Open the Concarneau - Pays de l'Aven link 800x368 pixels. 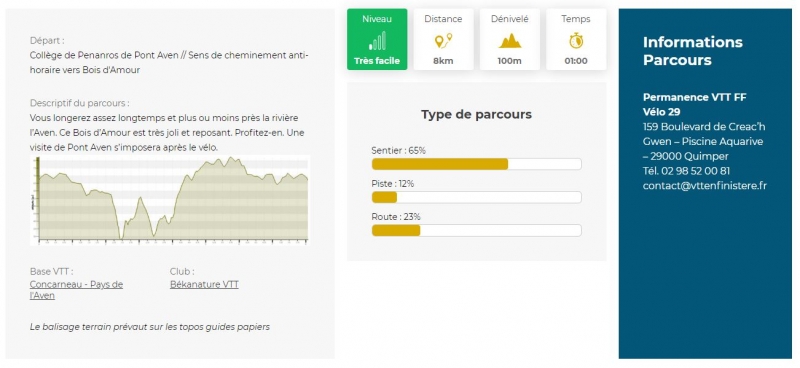(76, 289)
